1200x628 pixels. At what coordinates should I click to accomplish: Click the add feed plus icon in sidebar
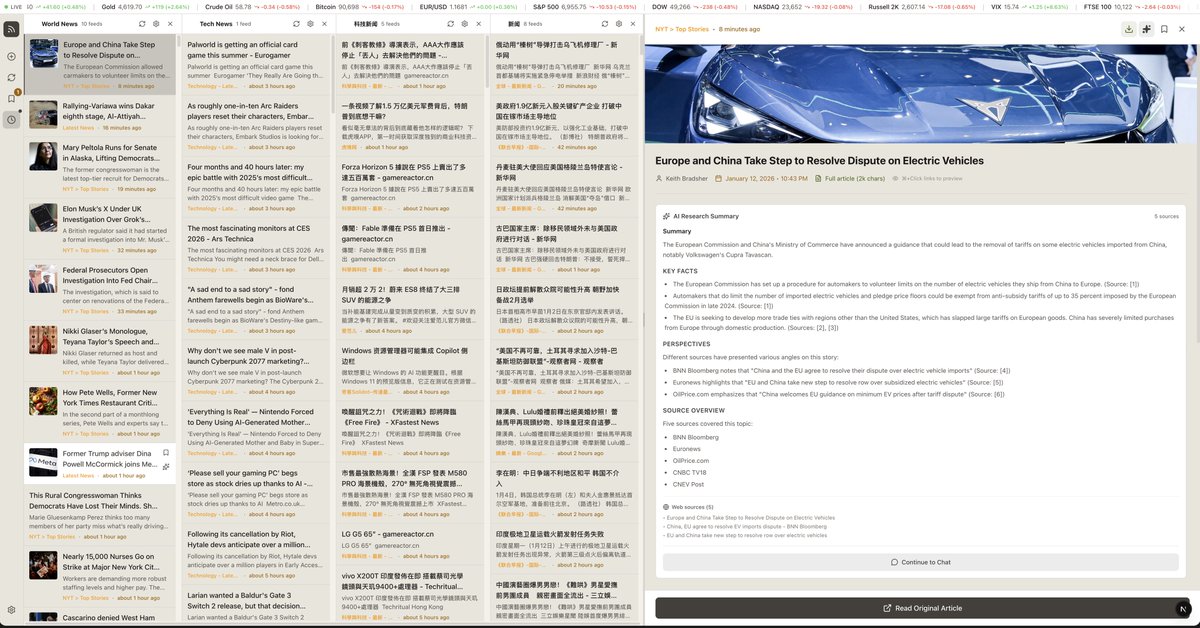point(11,56)
